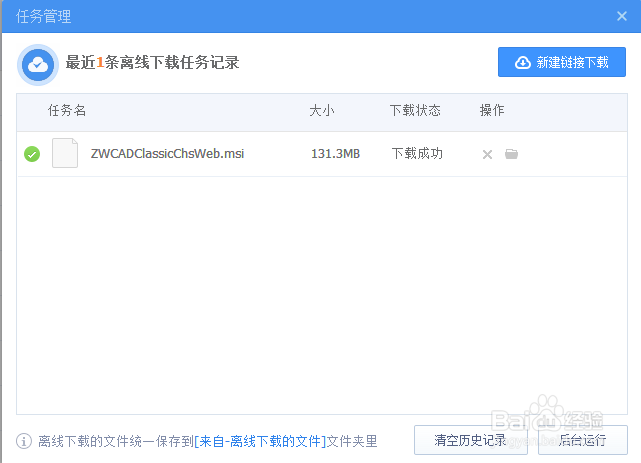Screen dimensions: 641x463
Task: Click the 操作 column header
Action: pos(492,110)
